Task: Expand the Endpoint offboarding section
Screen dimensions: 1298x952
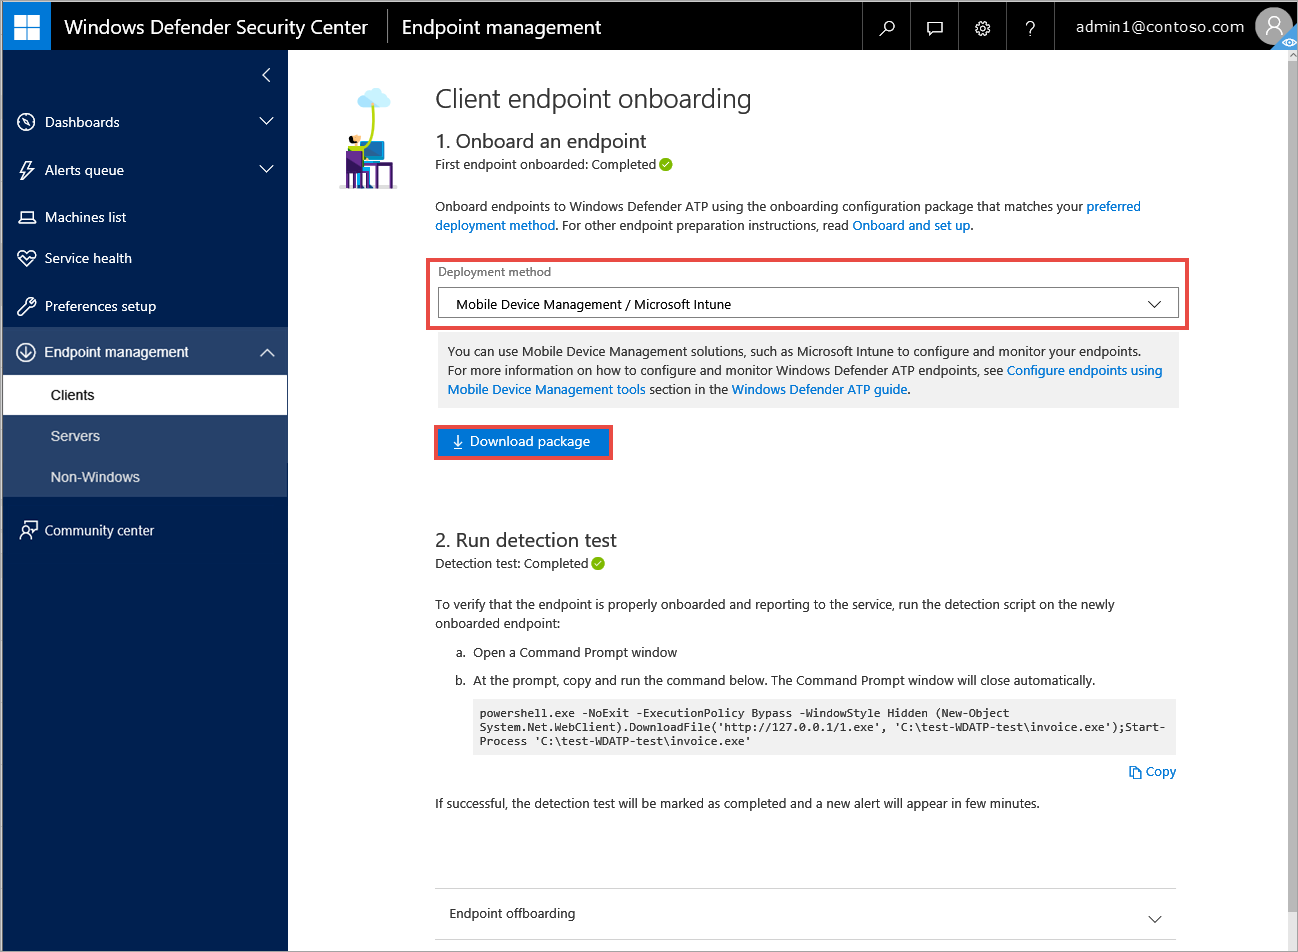Action: click(x=1154, y=918)
